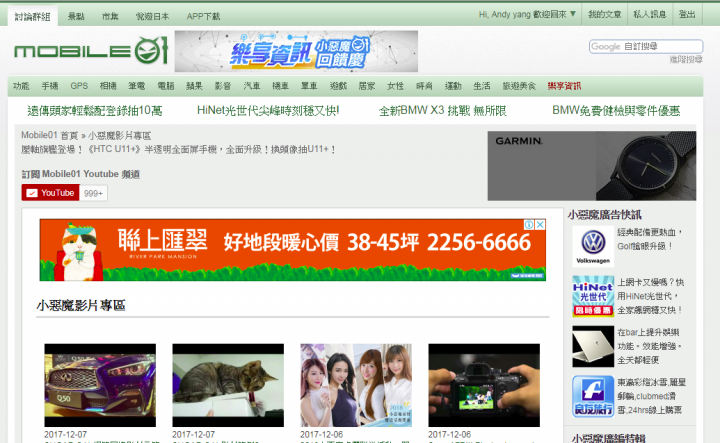The width and height of the screenshot is (720, 443).
Task: Click the 小惡魔廣告快訊 heading
Action: [604, 215]
